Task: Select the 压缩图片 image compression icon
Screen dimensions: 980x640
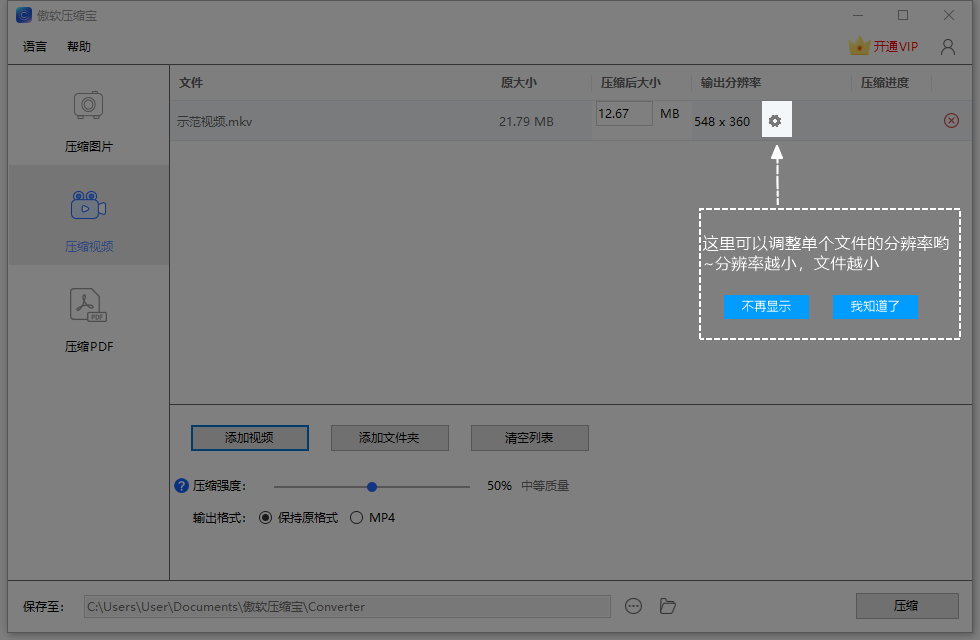Action: click(89, 105)
